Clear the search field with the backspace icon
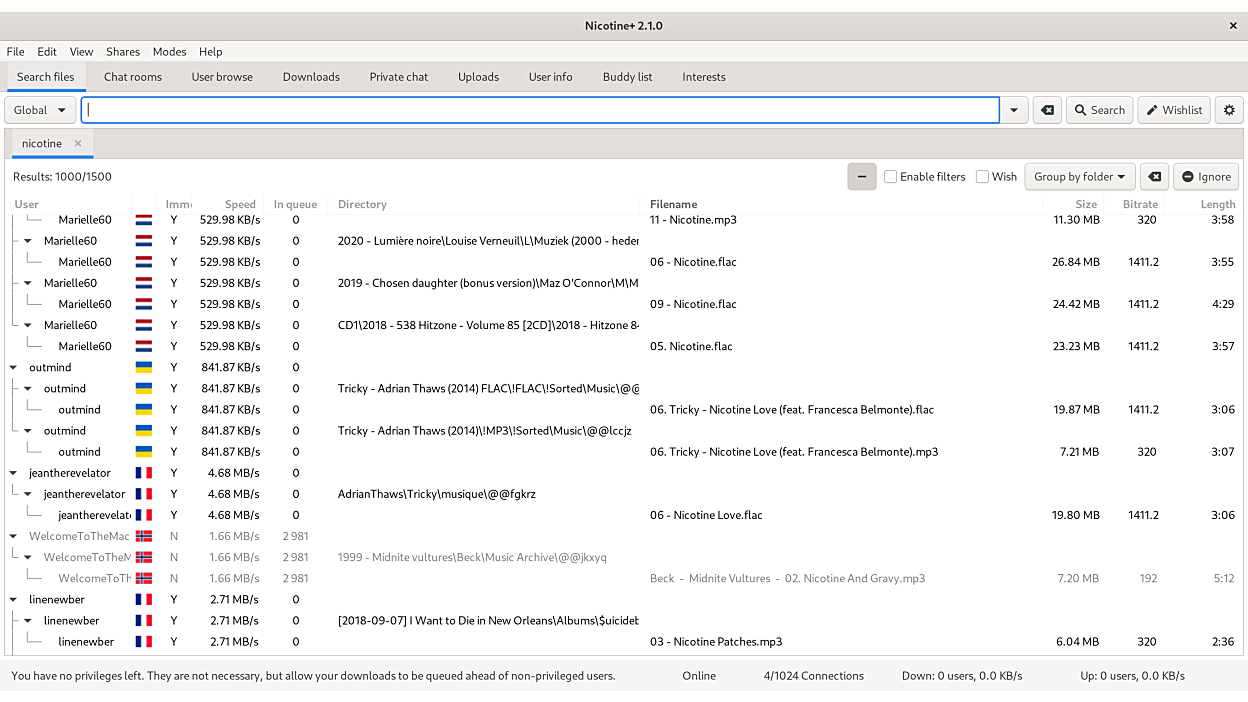The image size is (1248, 702). [1047, 110]
